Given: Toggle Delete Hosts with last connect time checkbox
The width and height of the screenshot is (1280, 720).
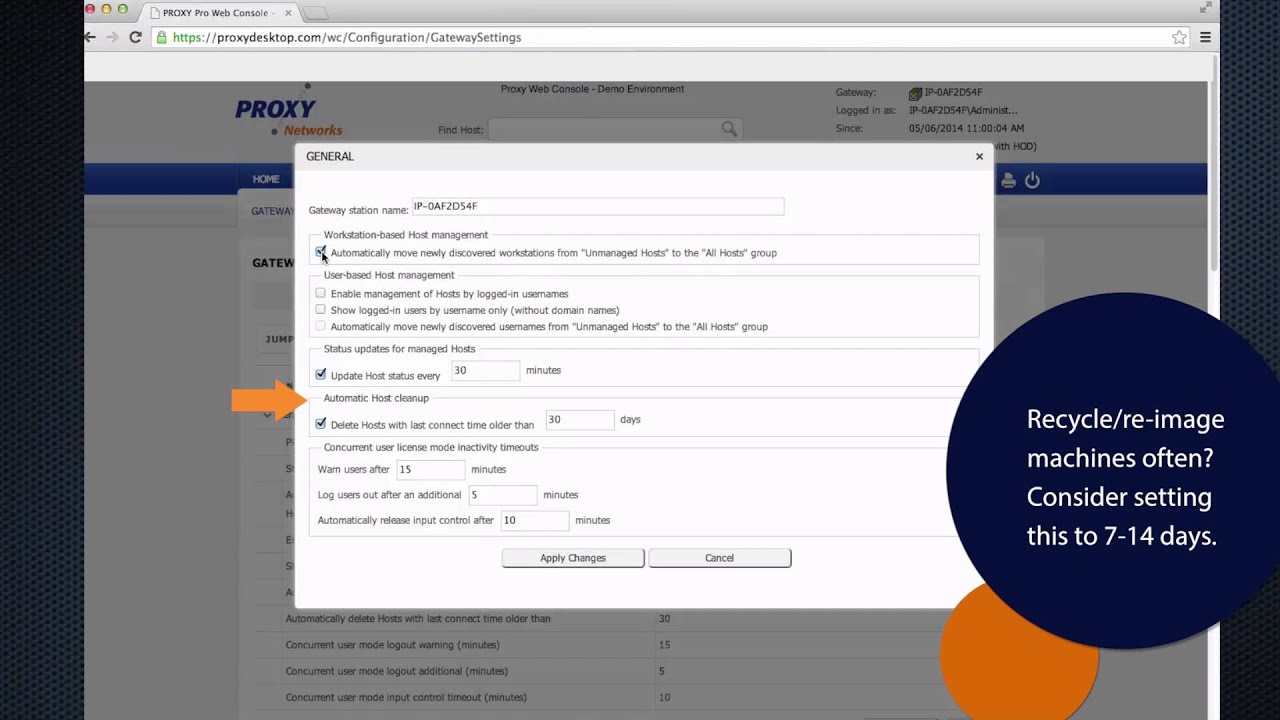Looking at the screenshot, I should [x=320, y=424].
